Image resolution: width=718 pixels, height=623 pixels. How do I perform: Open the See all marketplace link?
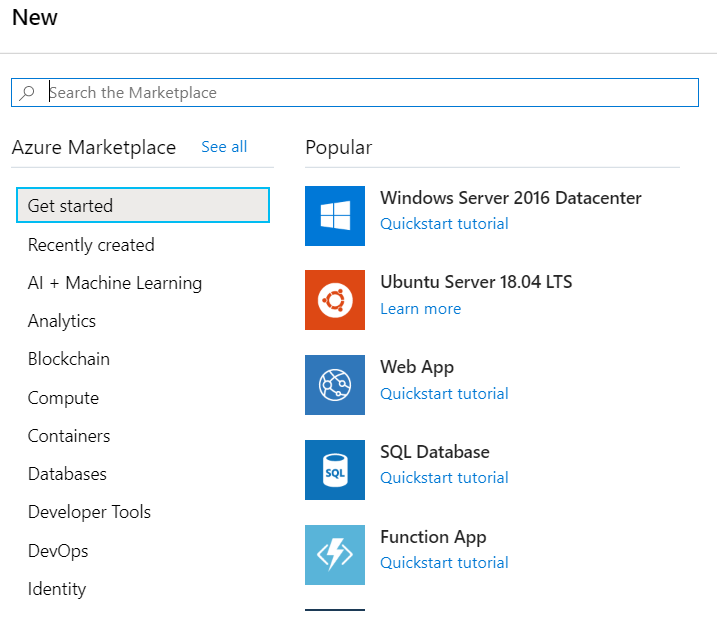click(x=224, y=147)
